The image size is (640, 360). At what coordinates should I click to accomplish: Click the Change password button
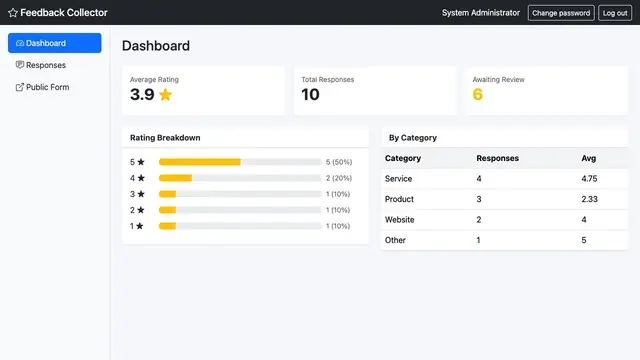pos(561,13)
